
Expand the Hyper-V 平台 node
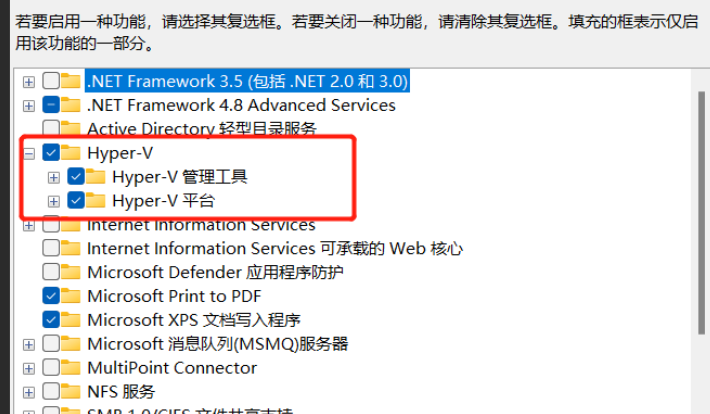(53, 201)
